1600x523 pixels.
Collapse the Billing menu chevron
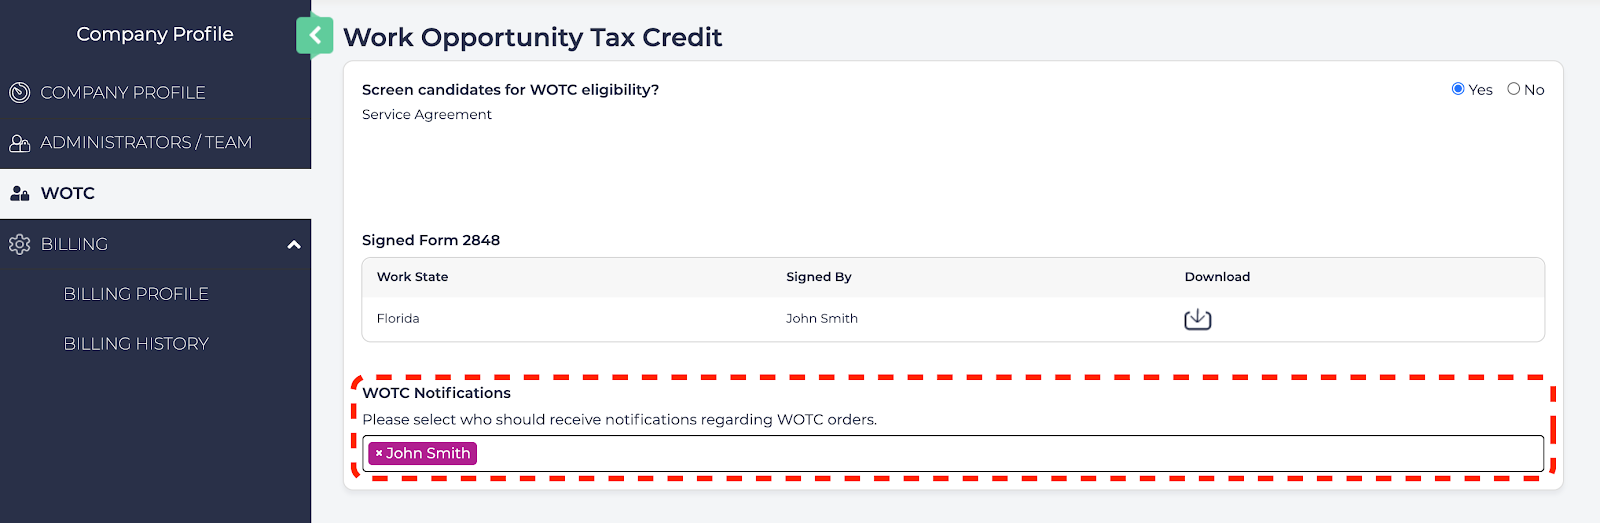point(294,244)
